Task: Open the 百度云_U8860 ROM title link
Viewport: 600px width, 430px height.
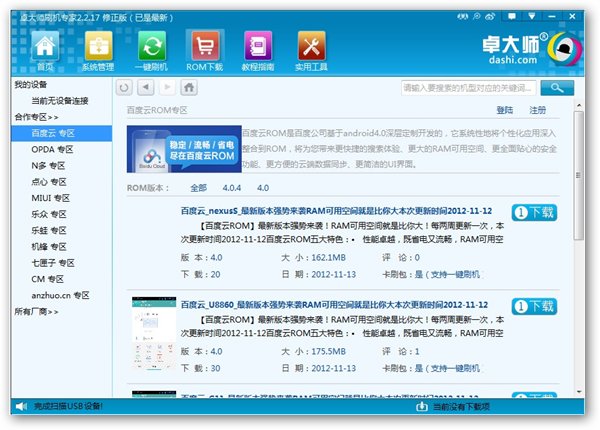Action: pos(334,305)
